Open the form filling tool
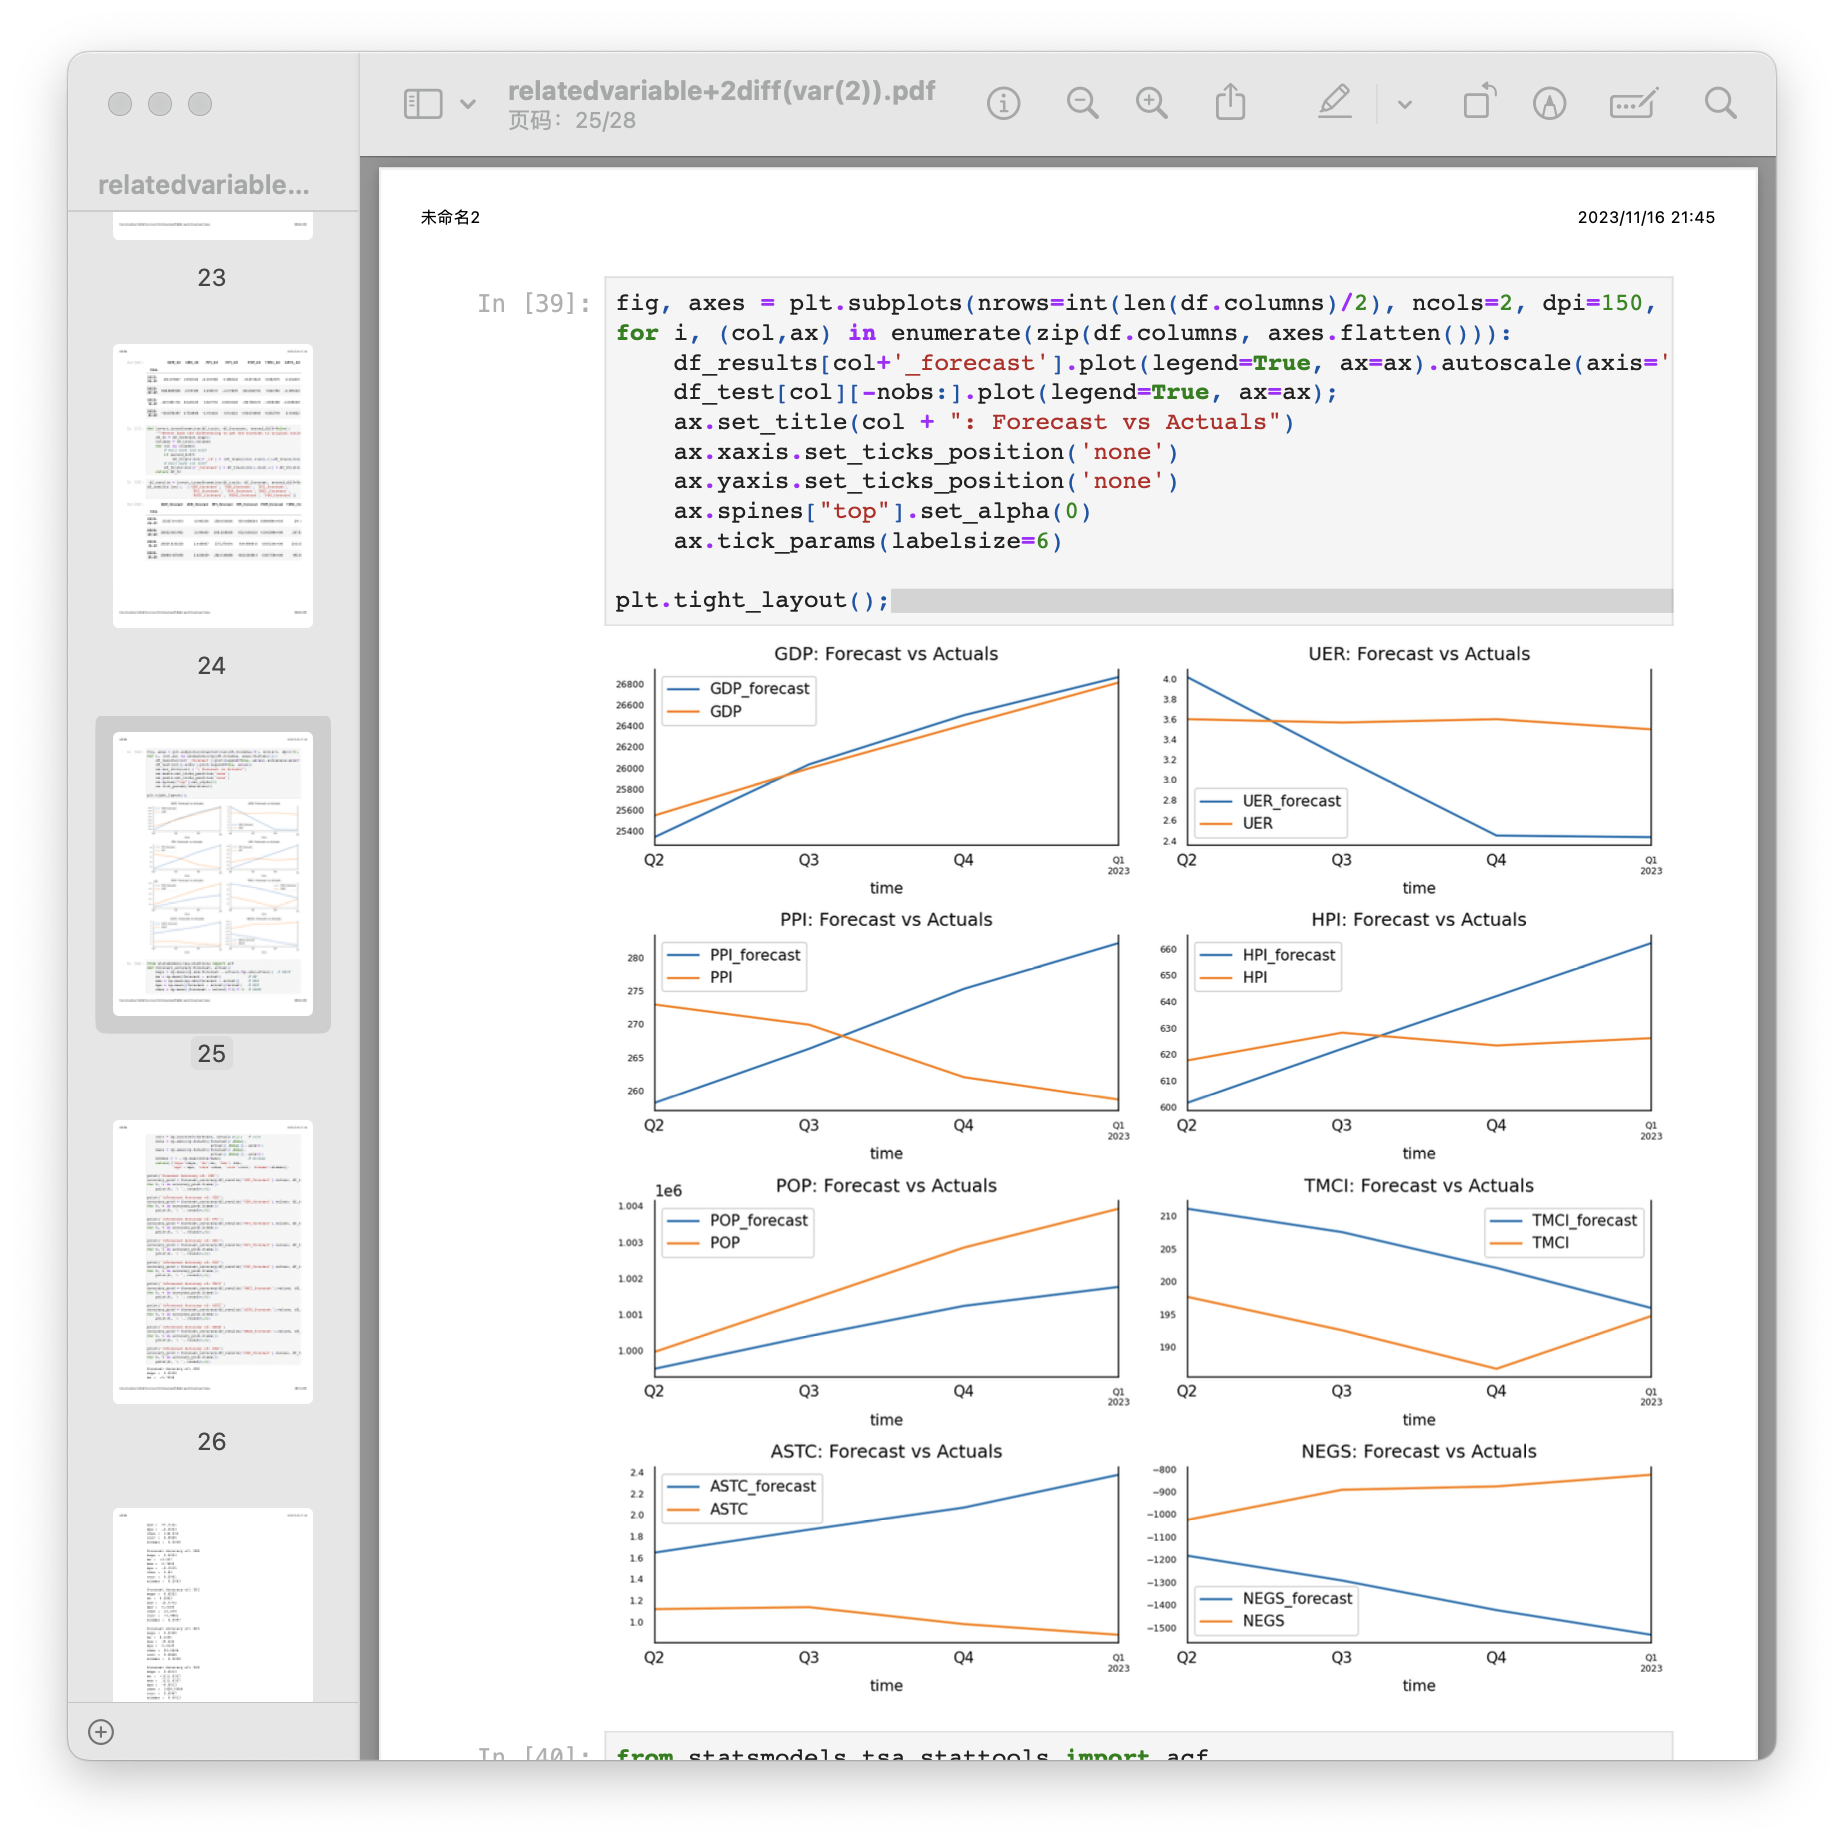 [x=1634, y=104]
